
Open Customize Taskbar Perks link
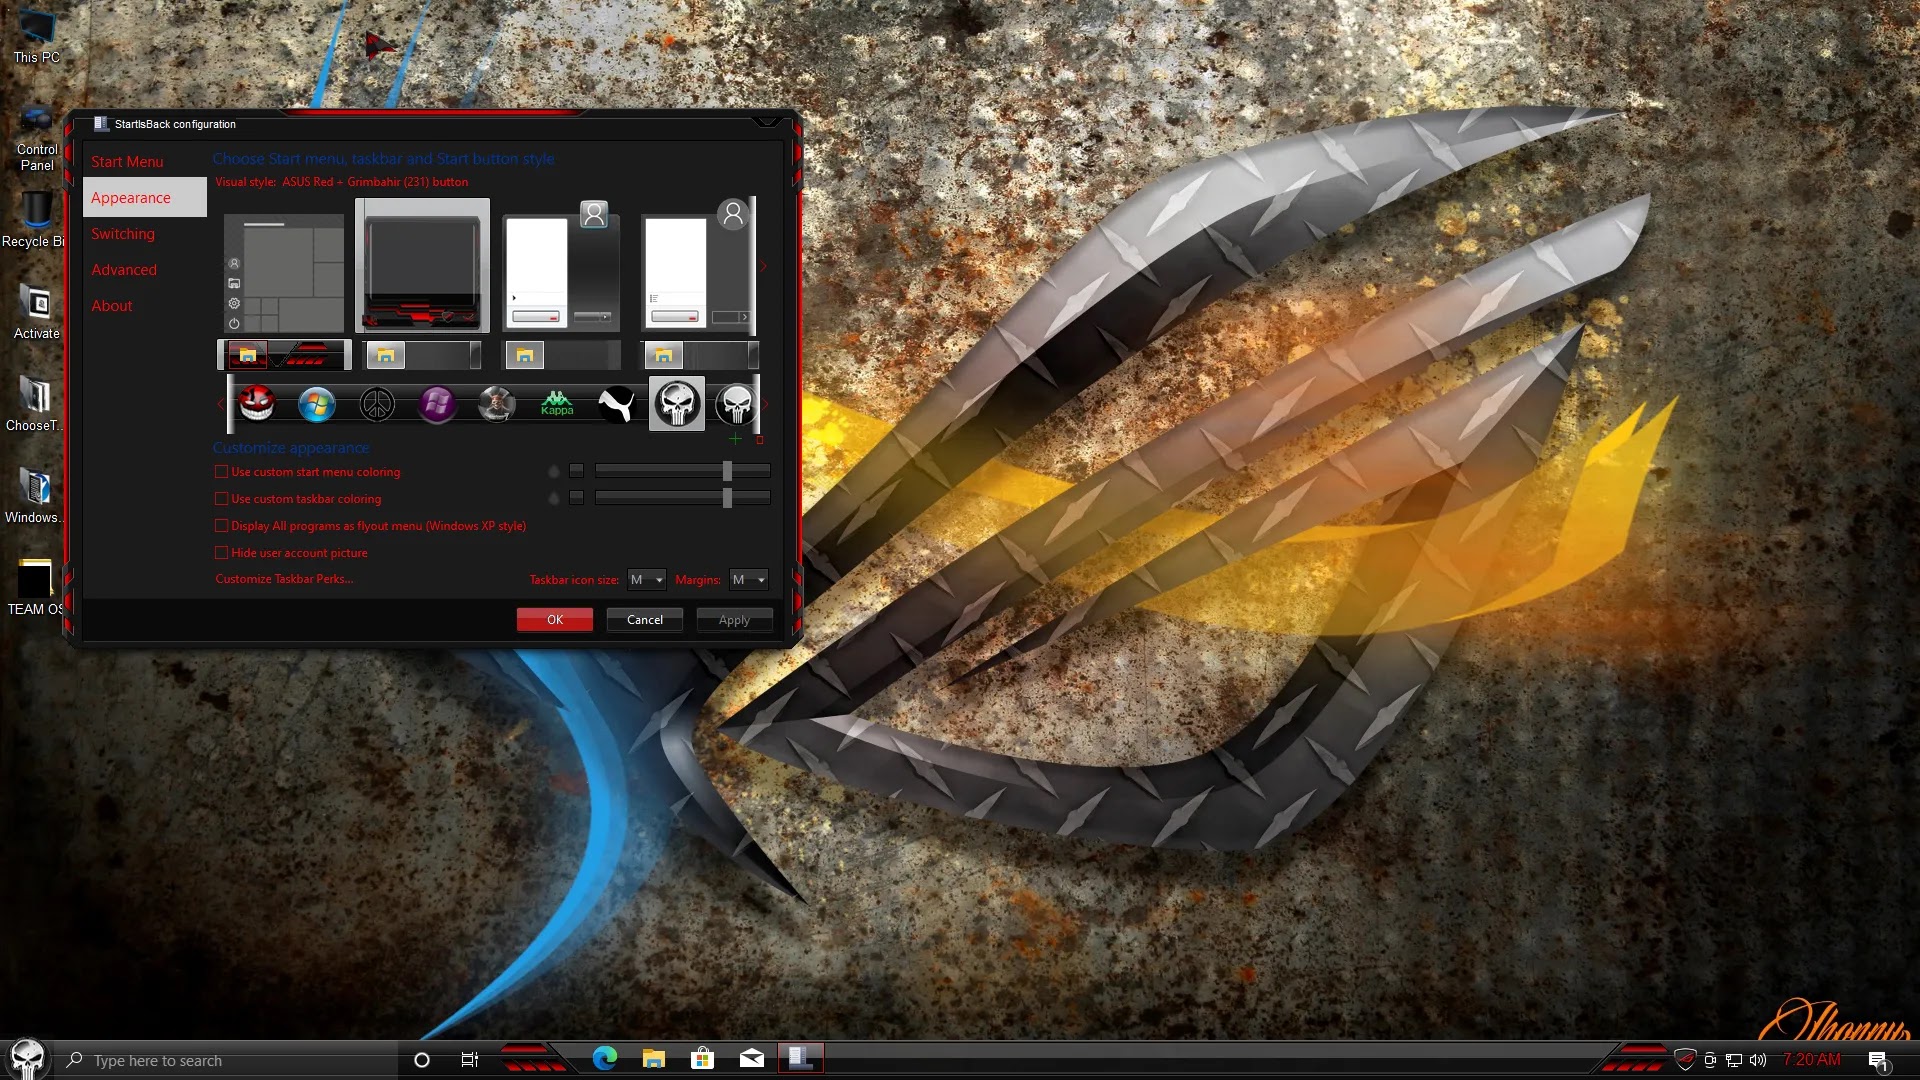284,579
